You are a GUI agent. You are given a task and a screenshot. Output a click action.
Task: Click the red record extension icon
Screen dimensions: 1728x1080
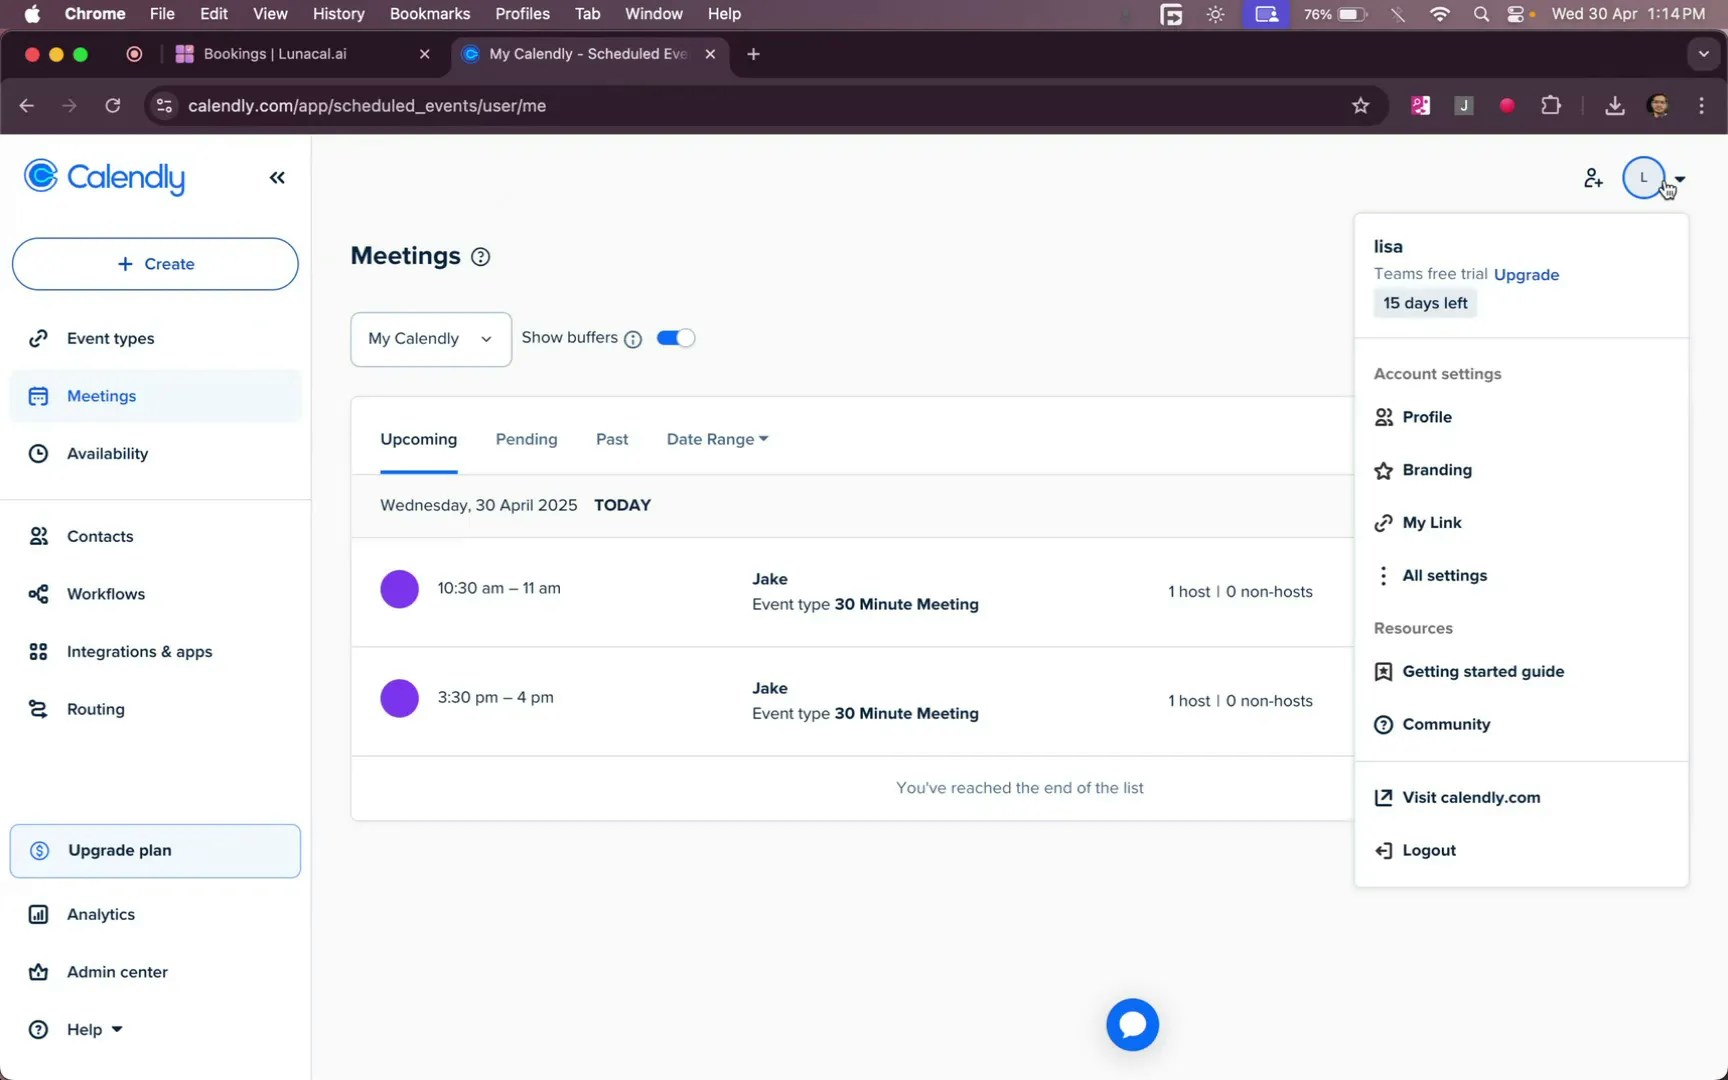pos(1507,106)
